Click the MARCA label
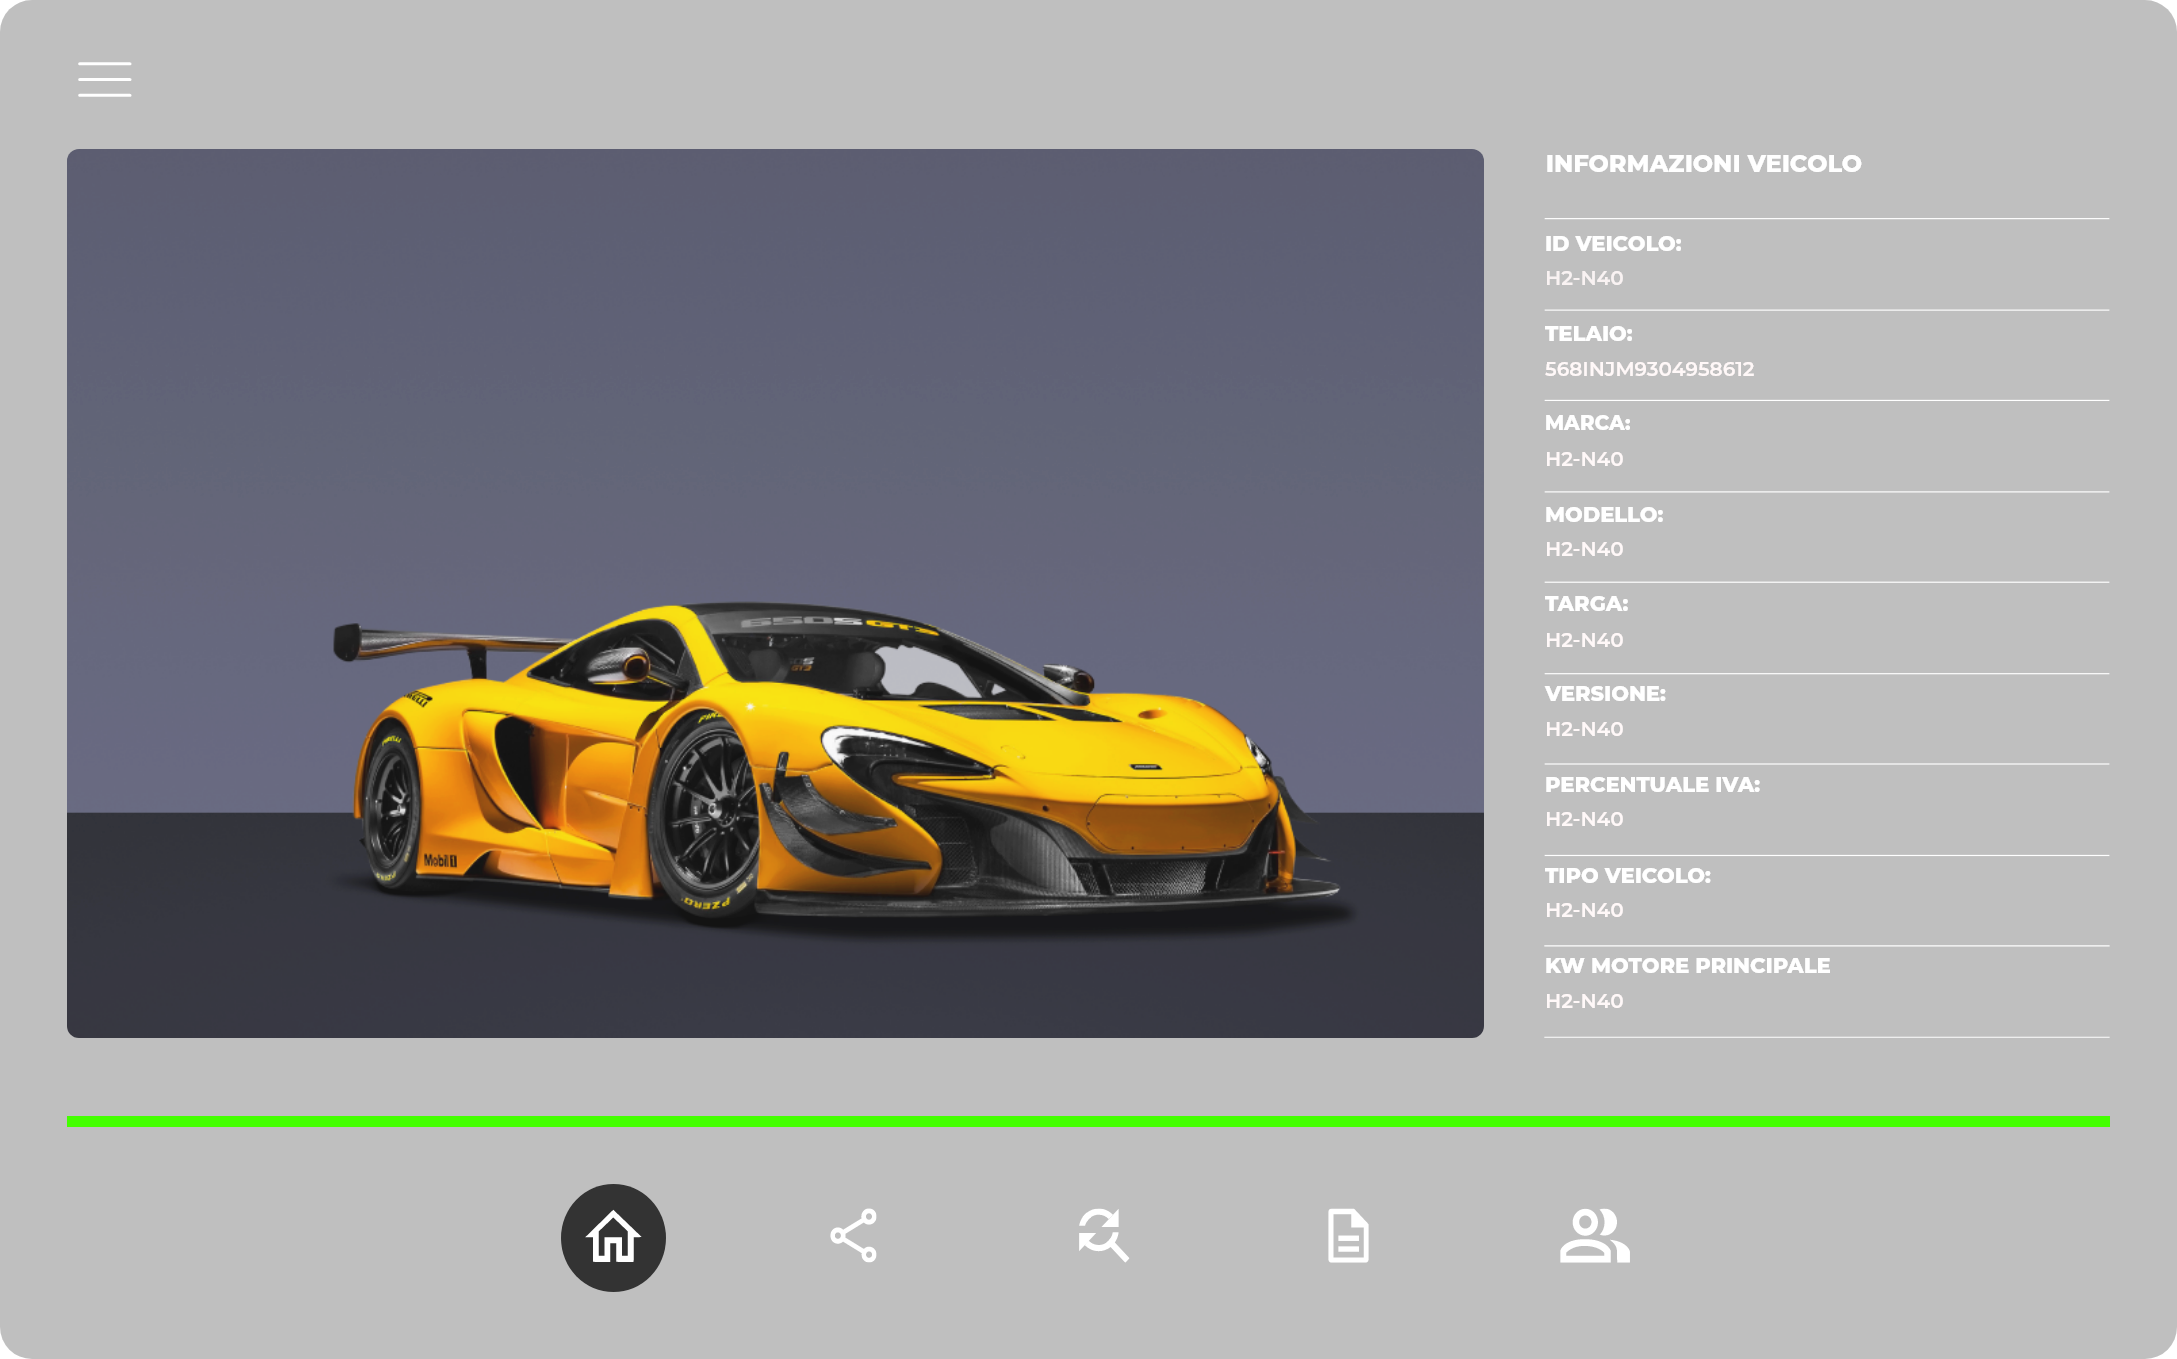2177x1359 pixels. click(x=1587, y=423)
